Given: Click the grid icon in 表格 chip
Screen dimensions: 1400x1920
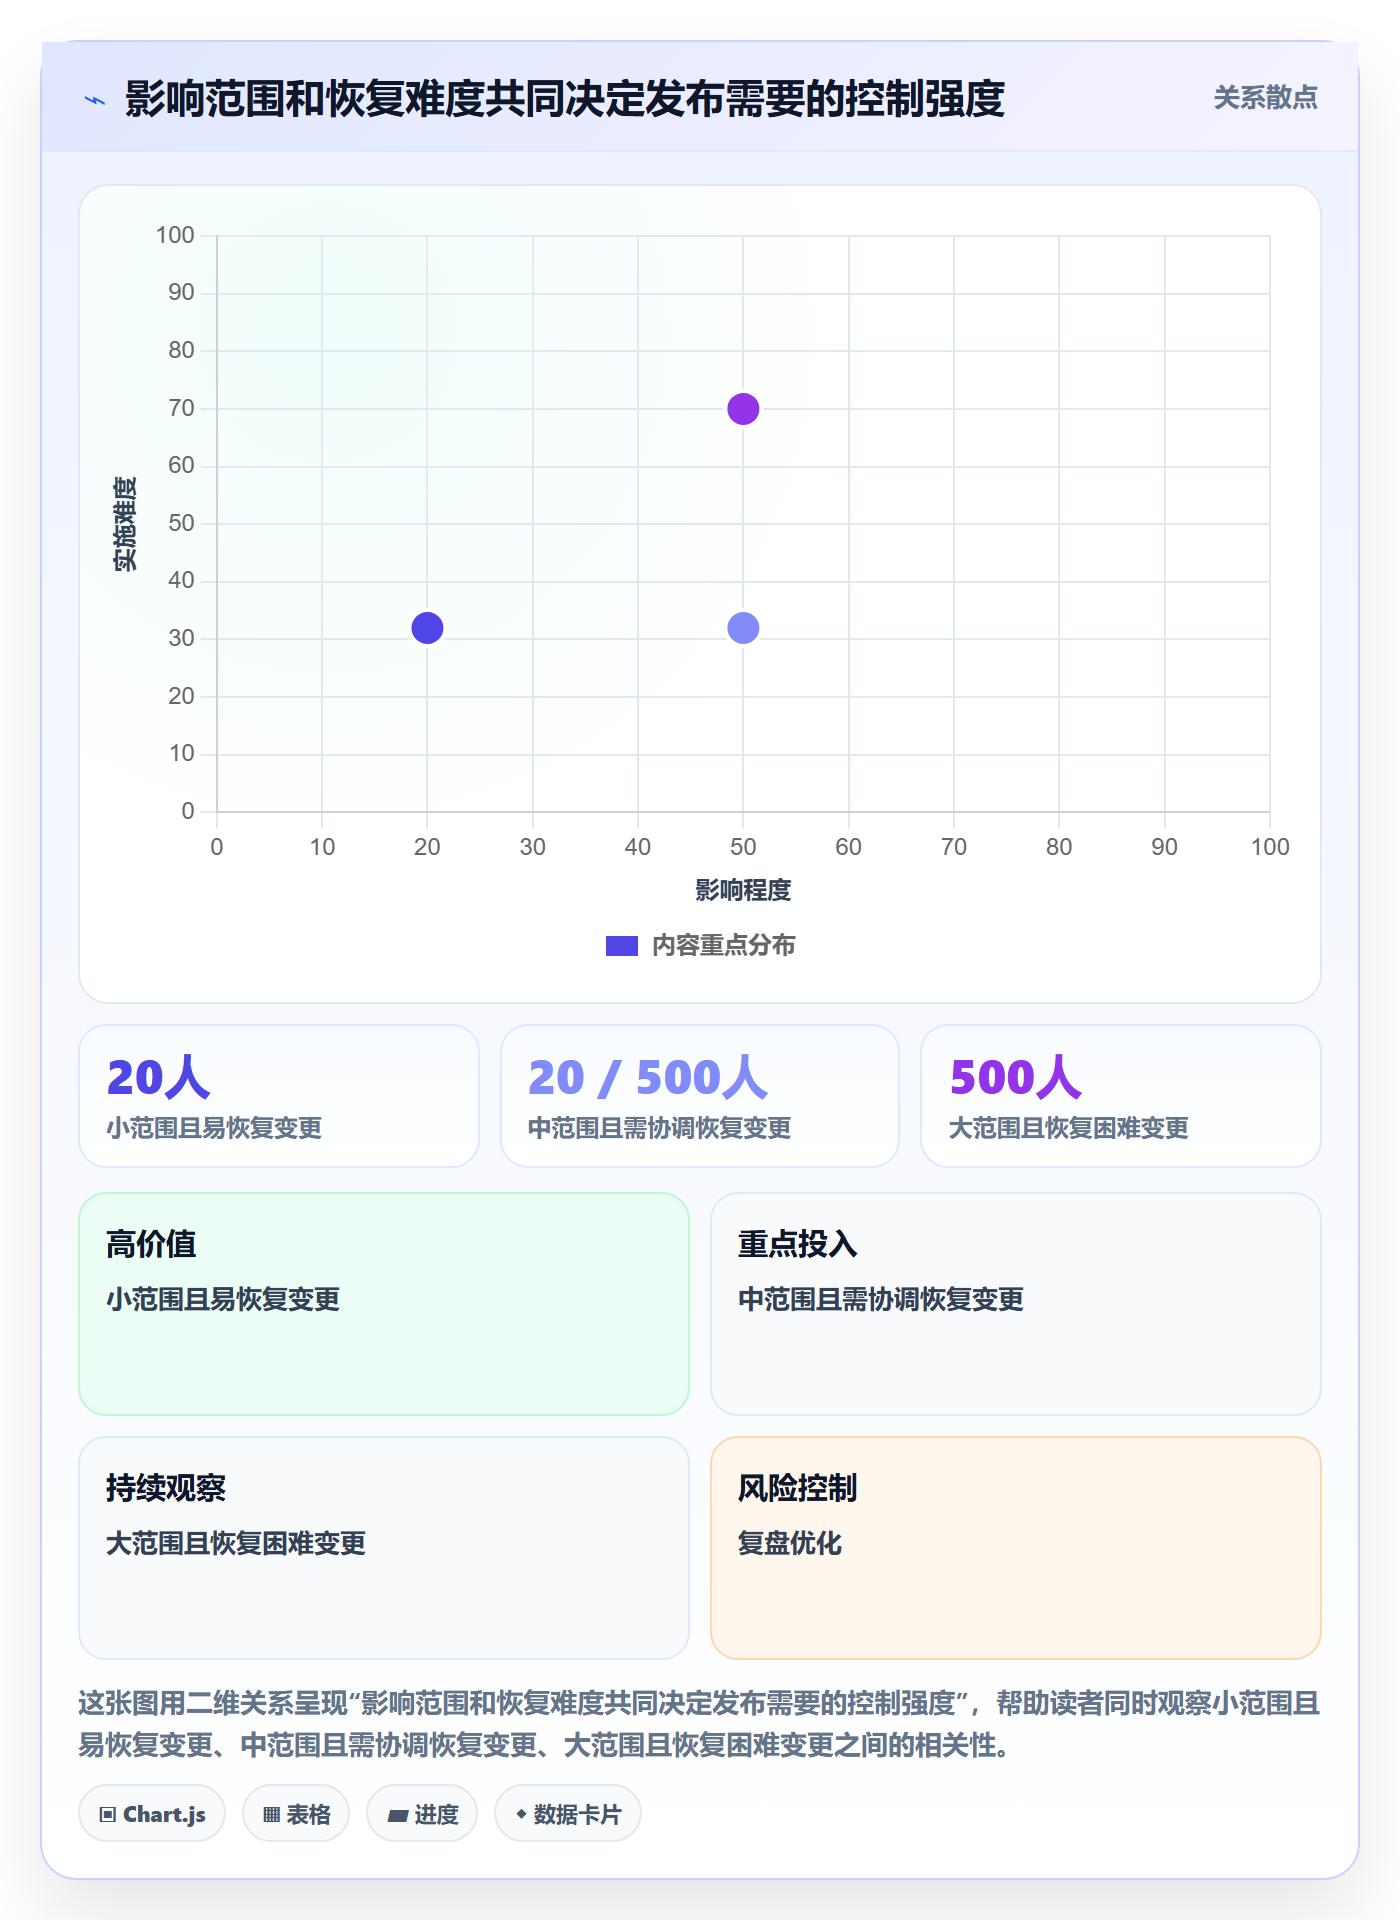Looking at the screenshot, I should click(272, 1815).
